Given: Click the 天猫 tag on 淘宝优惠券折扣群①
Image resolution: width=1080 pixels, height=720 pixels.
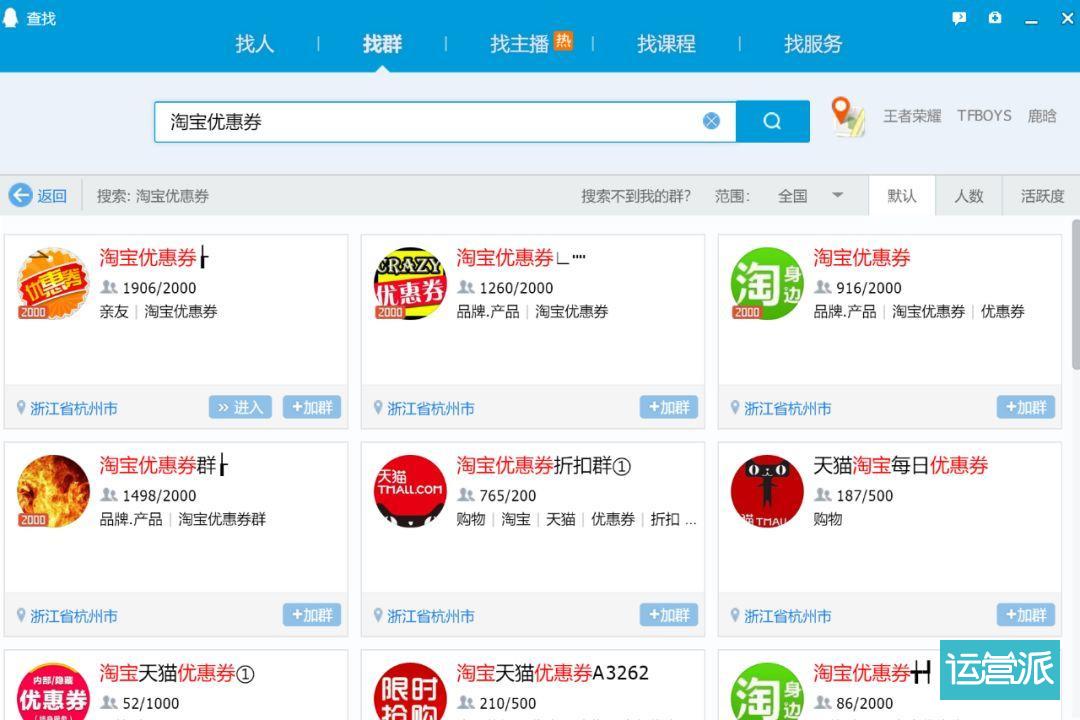Looking at the screenshot, I should [x=561, y=520].
